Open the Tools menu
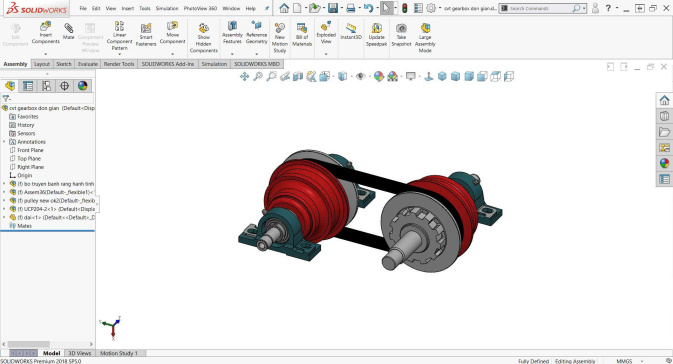The width and height of the screenshot is (673, 364). pyautogui.click(x=145, y=8)
